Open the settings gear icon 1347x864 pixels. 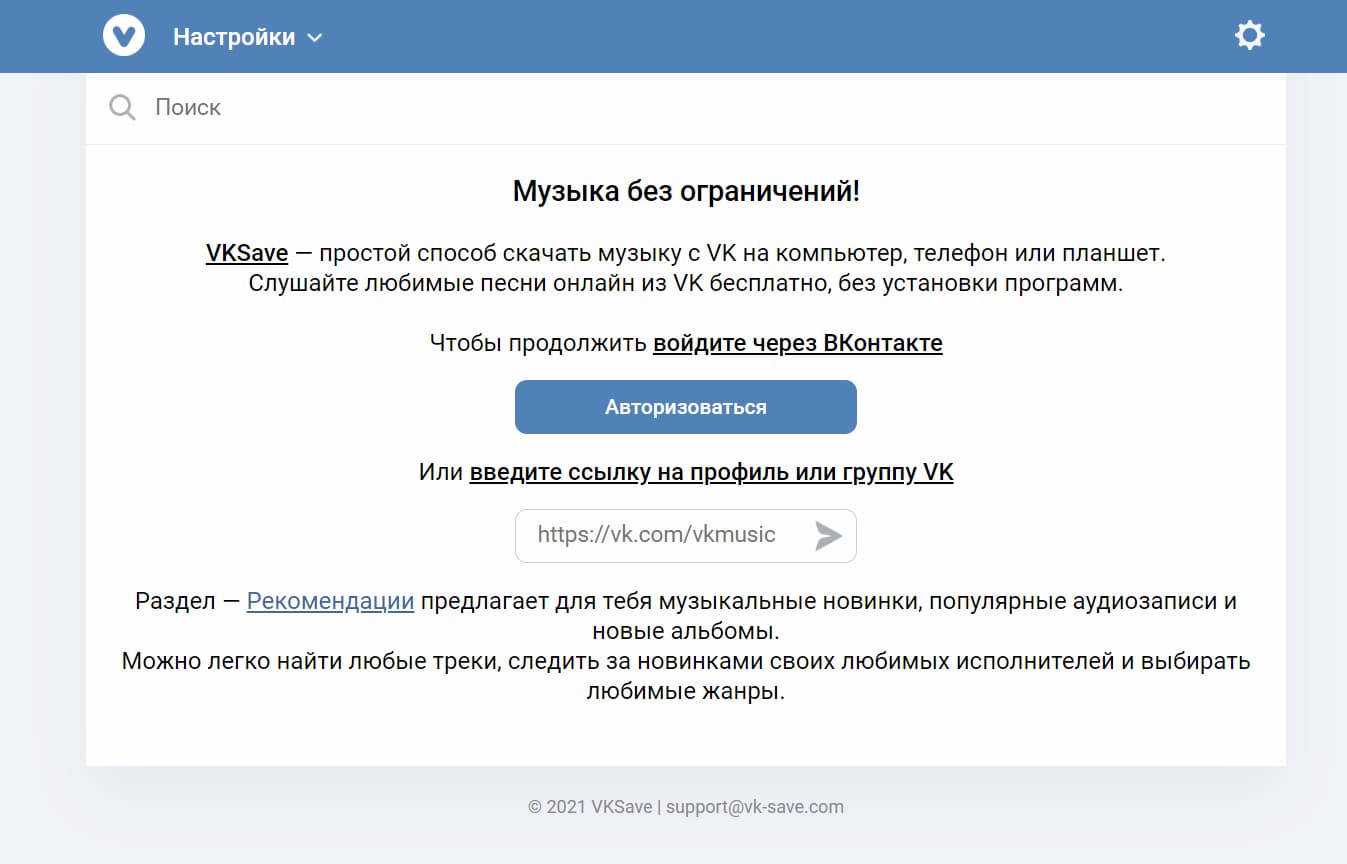(x=1250, y=35)
